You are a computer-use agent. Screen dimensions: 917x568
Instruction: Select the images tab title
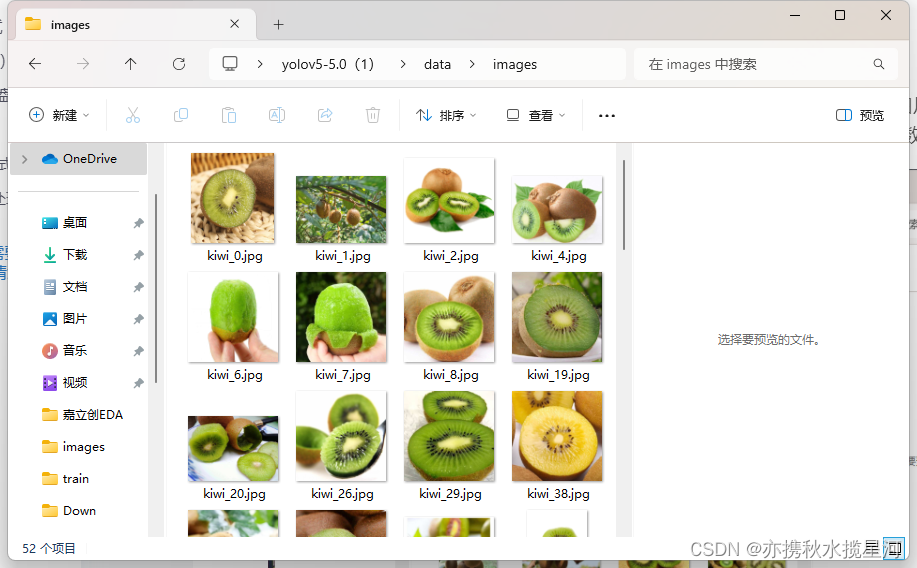[70, 25]
